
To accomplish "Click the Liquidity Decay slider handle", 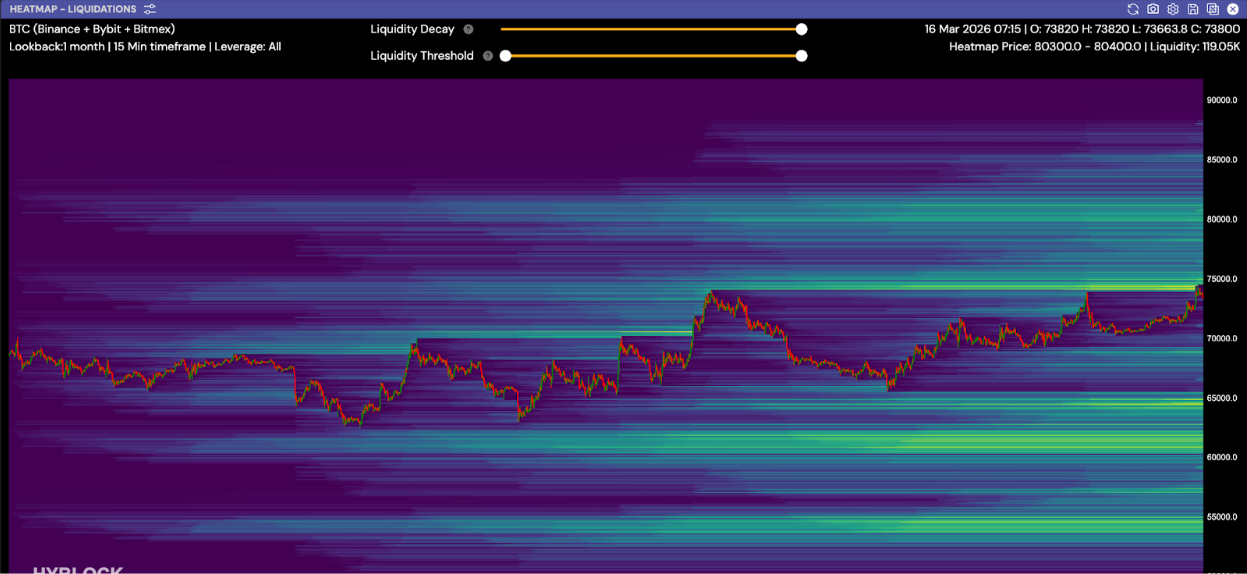I will click(801, 29).
